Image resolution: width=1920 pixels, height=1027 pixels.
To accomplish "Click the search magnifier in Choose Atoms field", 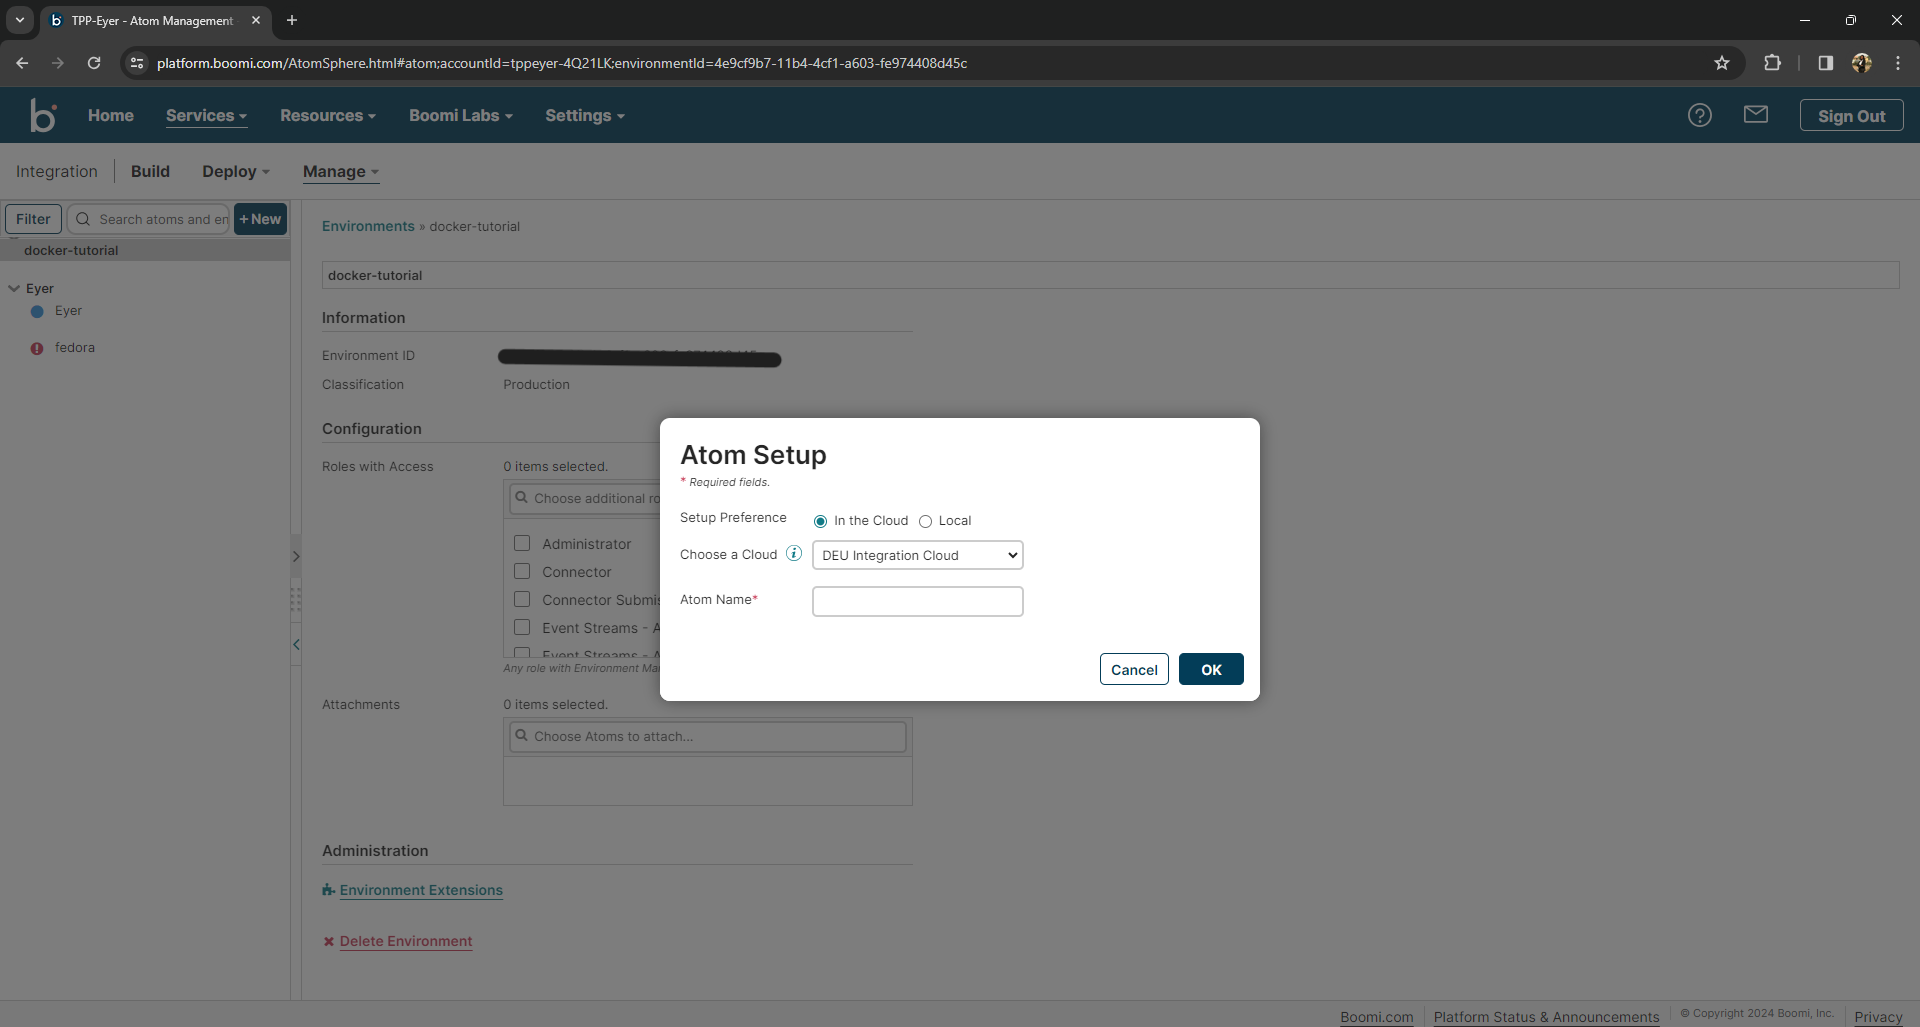I will (x=521, y=736).
